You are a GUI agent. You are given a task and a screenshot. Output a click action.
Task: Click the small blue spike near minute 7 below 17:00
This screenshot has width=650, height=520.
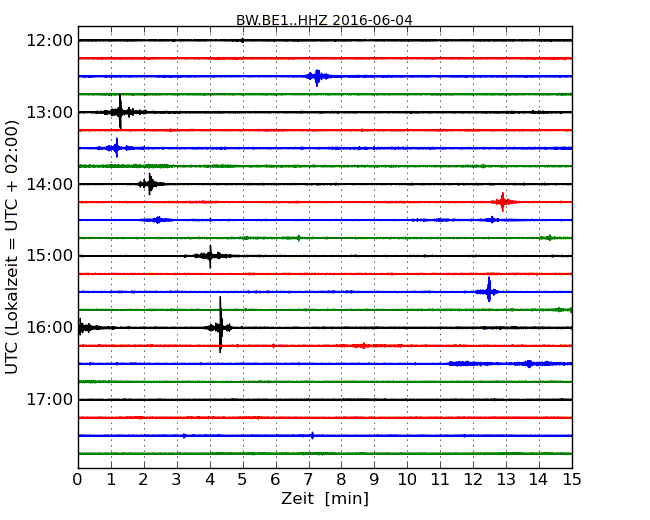(x=312, y=435)
